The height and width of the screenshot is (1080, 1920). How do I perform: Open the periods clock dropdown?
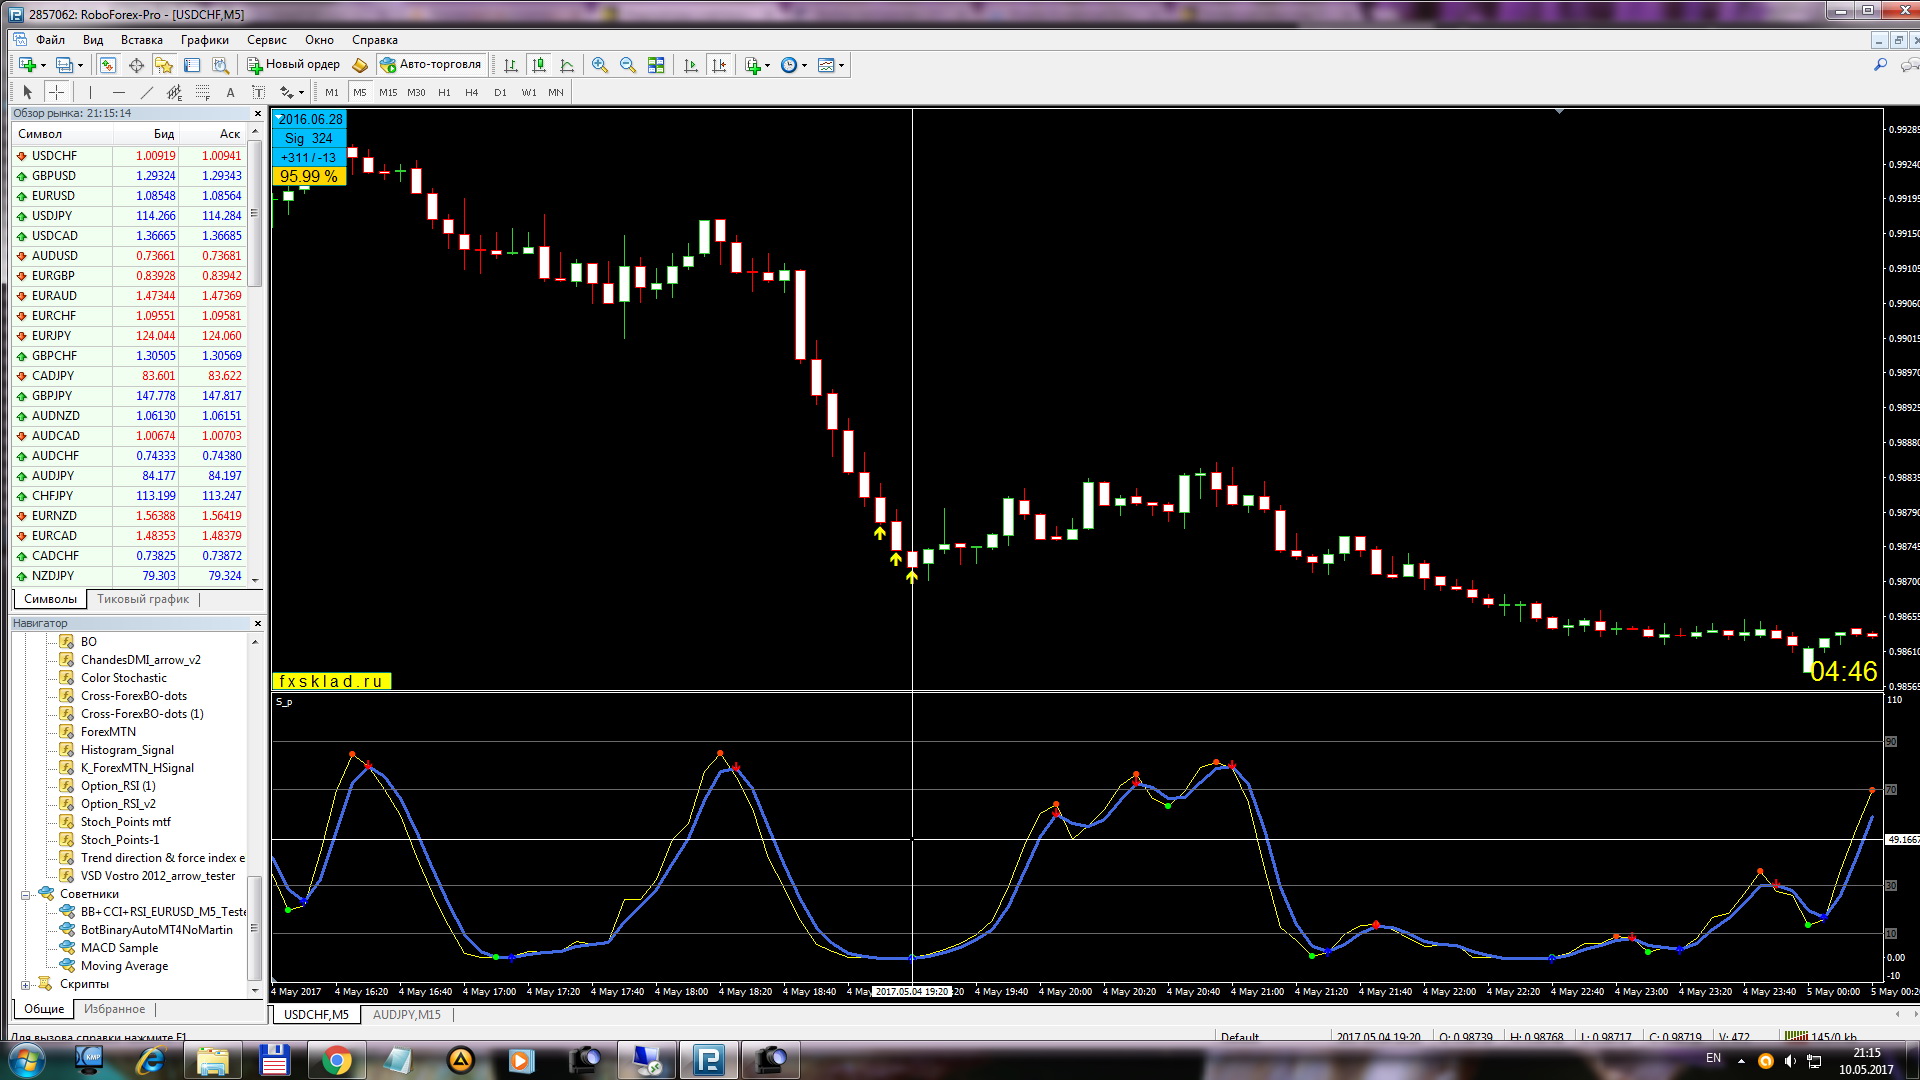point(804,65)
